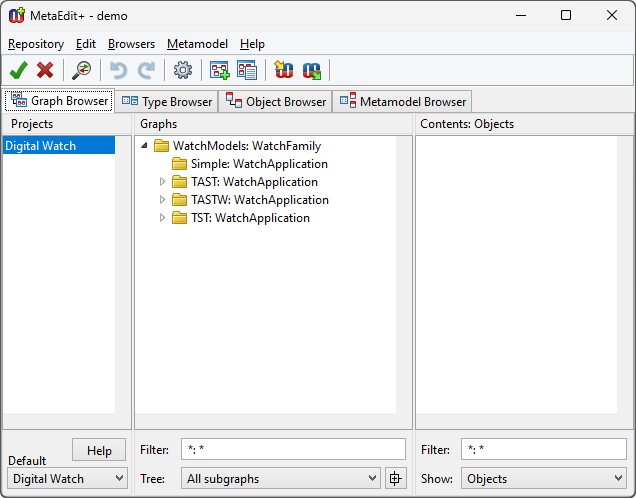The image size is (636, 498).
Task: Select Simple: WatchApplication graph
Action: tap(259, 164)
